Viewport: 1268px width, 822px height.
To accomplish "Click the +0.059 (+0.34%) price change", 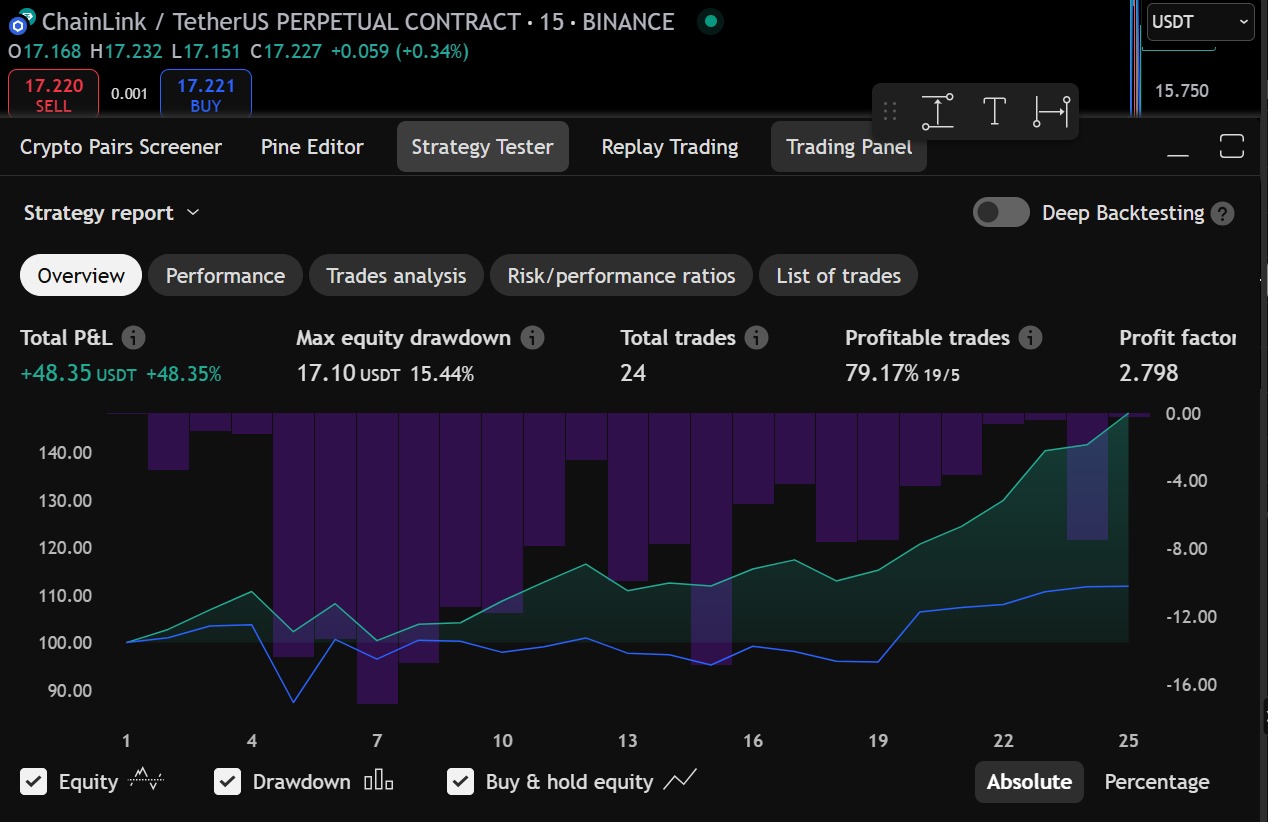I will point(399,51).
